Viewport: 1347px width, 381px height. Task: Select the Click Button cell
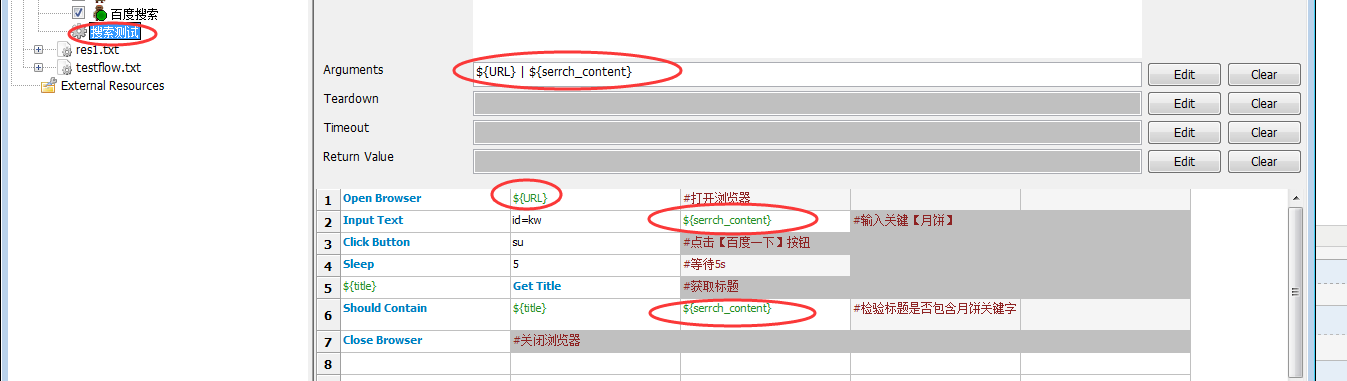coord(425,243)
